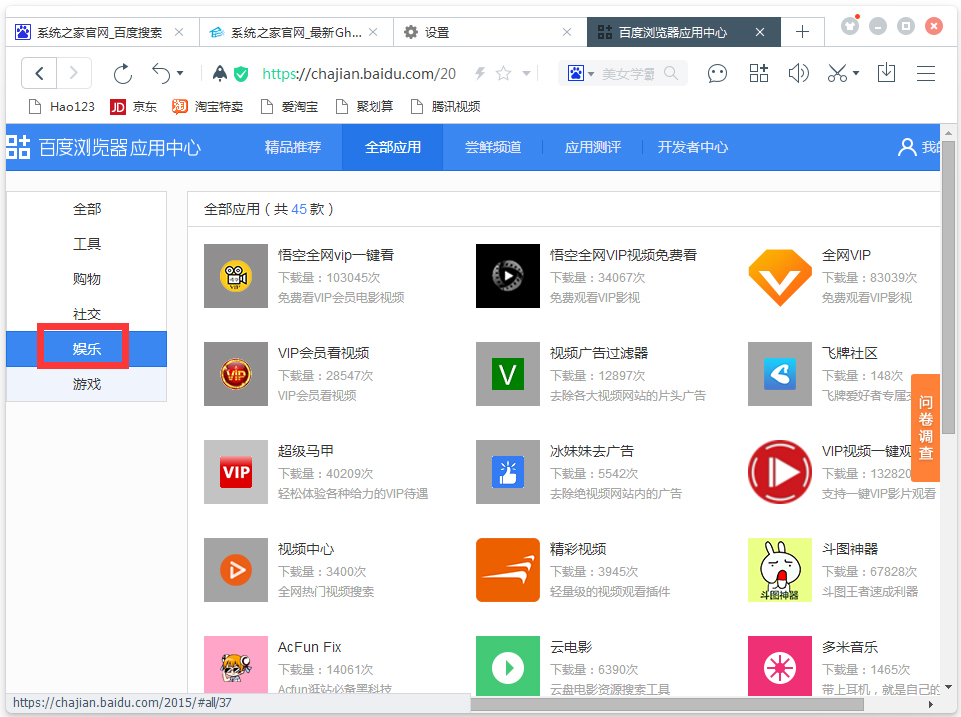Open 悟空全网VIP视频免费看 app icon
The width and height of the screenshot is (961, 717).
508,276
